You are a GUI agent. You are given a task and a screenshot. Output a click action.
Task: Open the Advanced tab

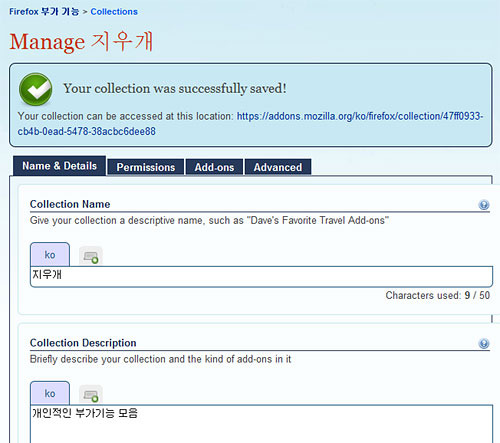pyautogui.click(x=278, y=167)
